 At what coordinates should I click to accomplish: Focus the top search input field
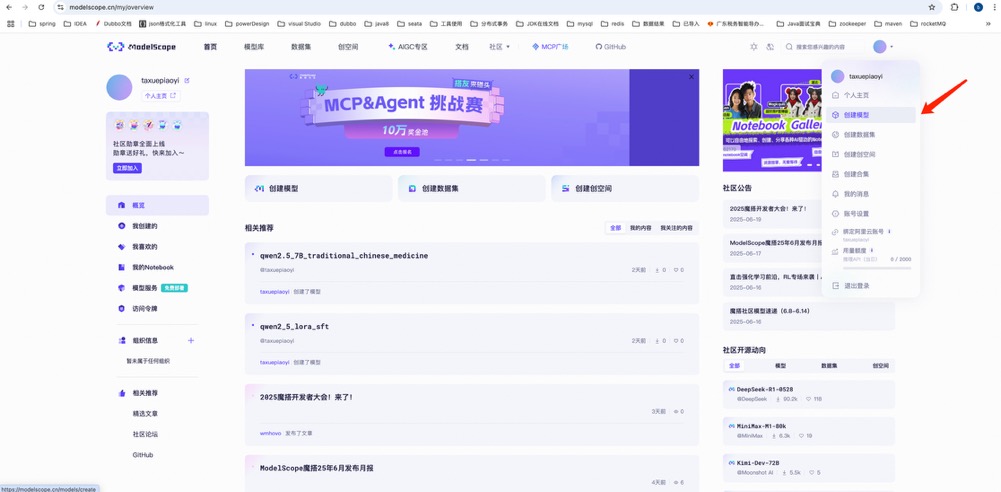point(824,47)
